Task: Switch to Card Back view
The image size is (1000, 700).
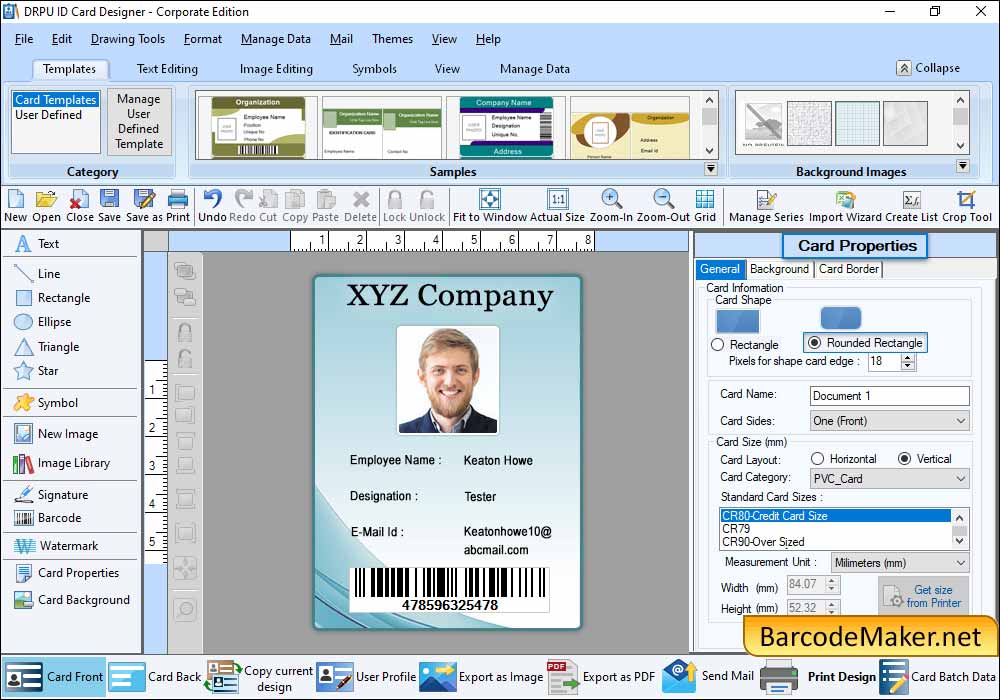Action: point(155,677)
